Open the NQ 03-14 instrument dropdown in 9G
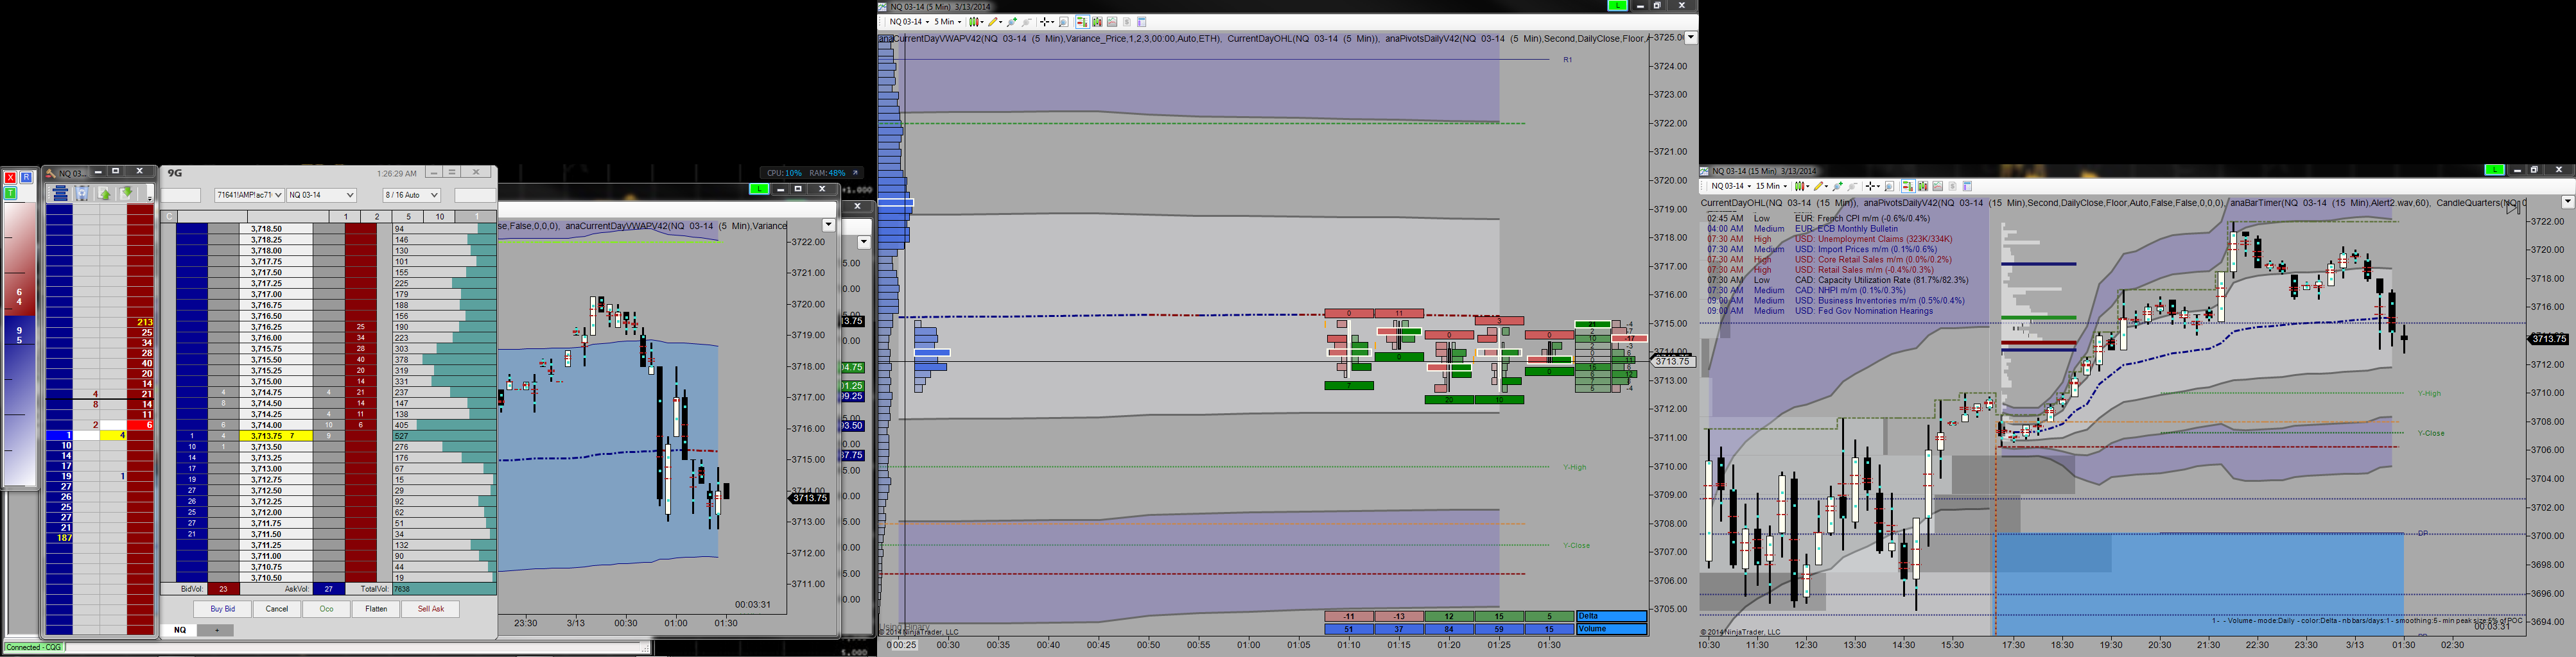Viewport: 2576px width, 657px height. [x=321, y=195]
